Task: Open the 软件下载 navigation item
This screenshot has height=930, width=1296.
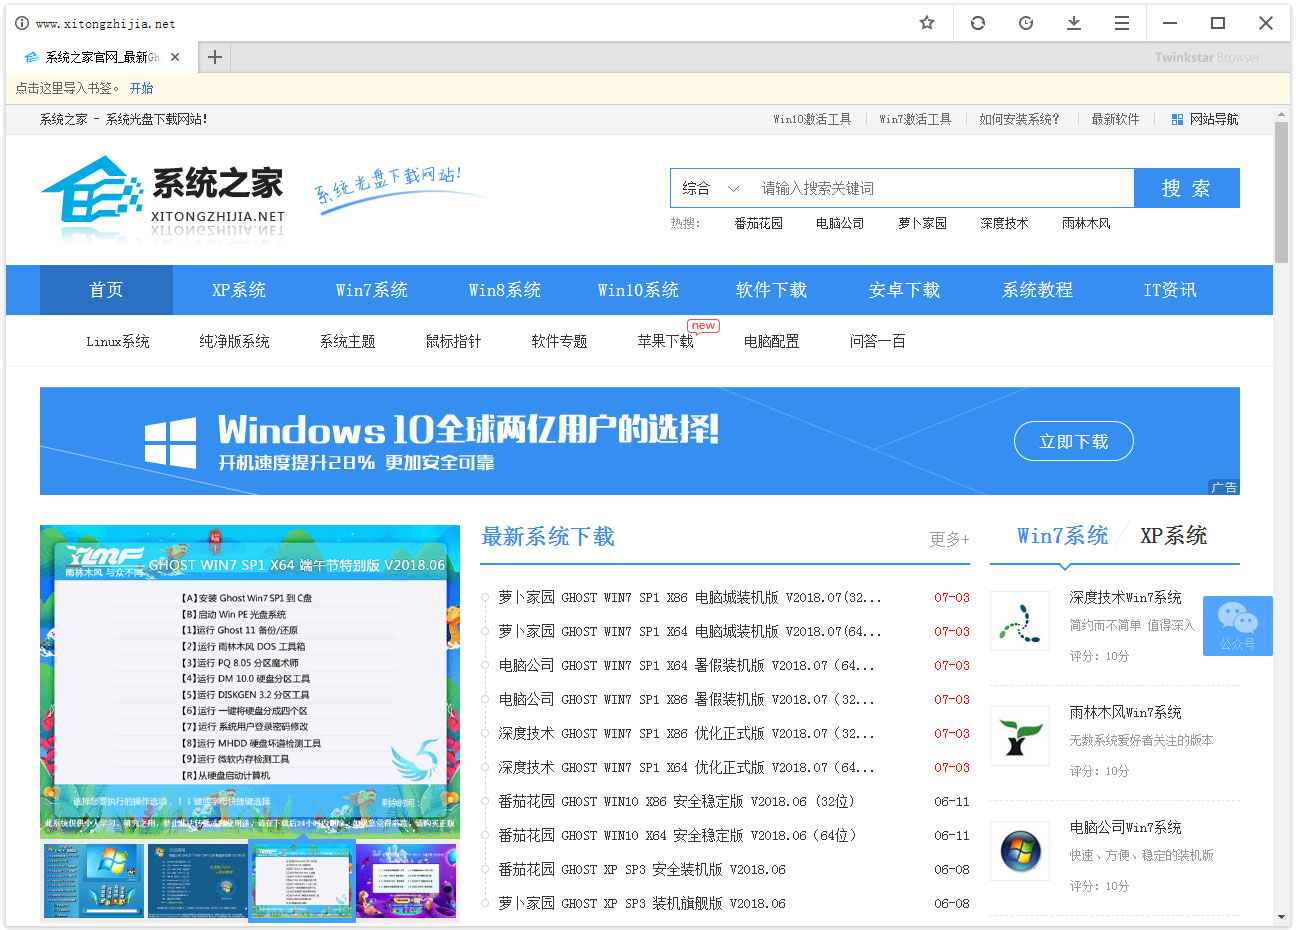Action: 771,290
